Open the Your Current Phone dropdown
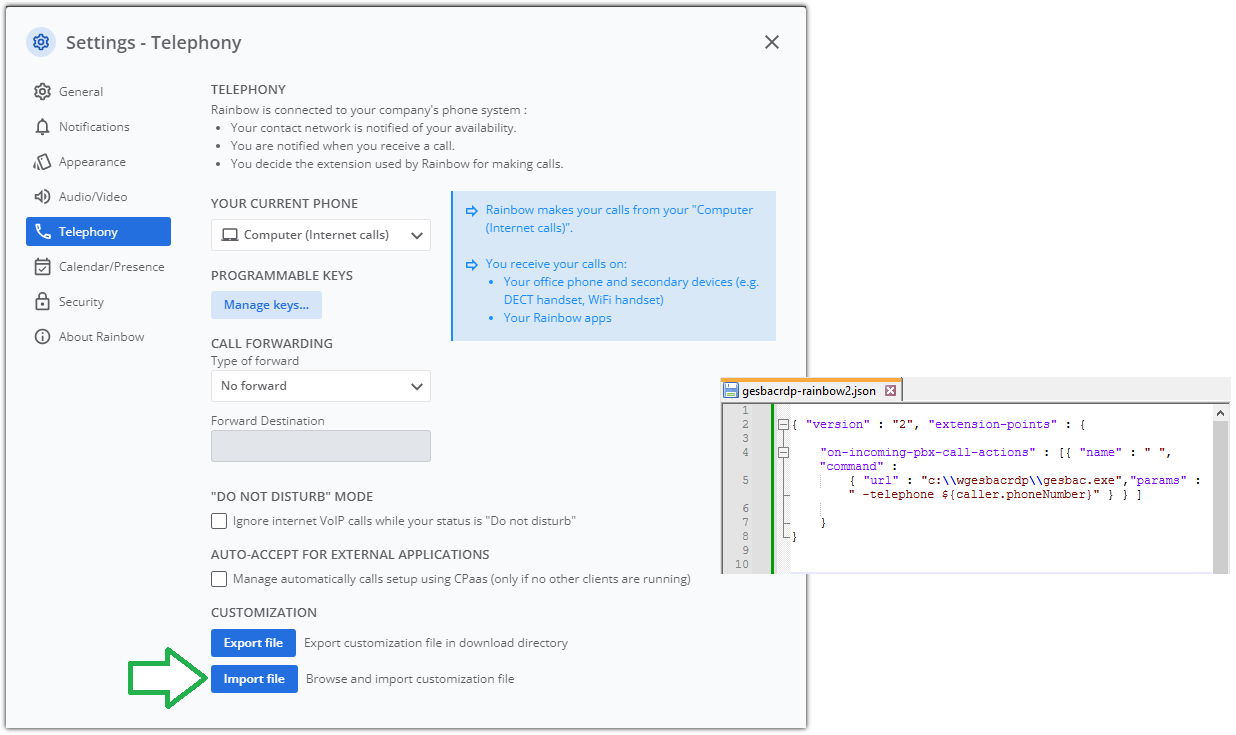The image size is (1236, 735). click(320, 235)
